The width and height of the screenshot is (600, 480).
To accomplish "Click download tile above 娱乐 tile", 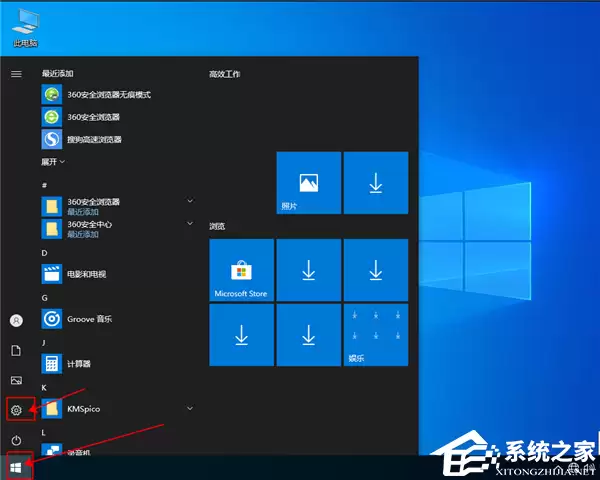I will [x=376, y=270].
